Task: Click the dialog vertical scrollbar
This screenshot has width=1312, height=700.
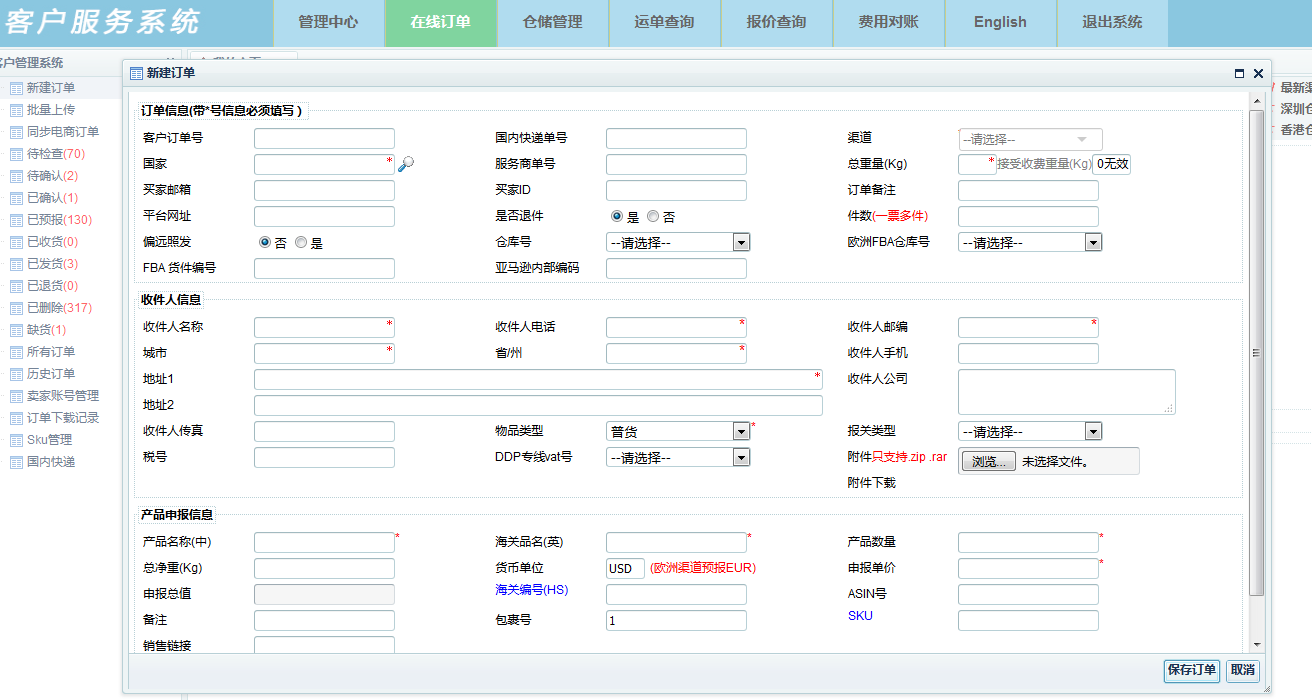Action: tap(1256, 350)
